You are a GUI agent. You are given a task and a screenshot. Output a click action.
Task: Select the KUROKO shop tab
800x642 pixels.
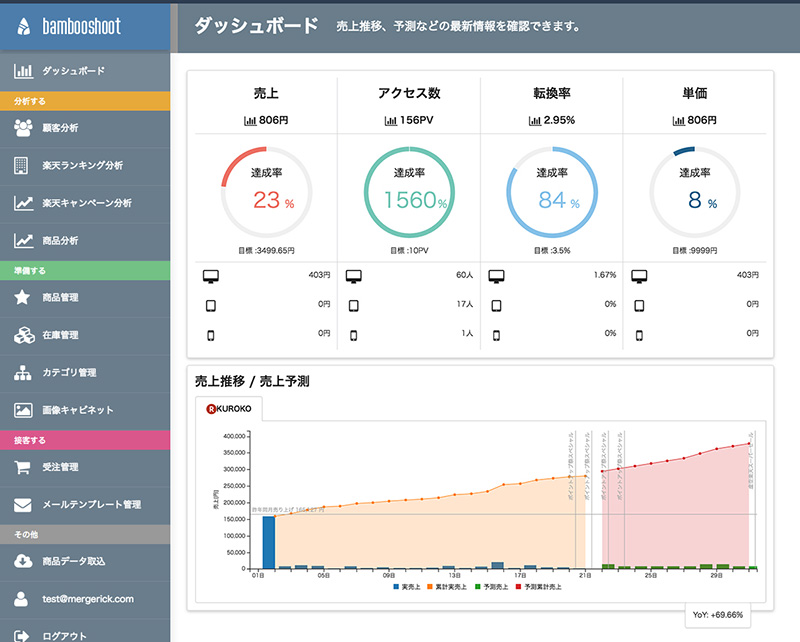click(228, 409)
